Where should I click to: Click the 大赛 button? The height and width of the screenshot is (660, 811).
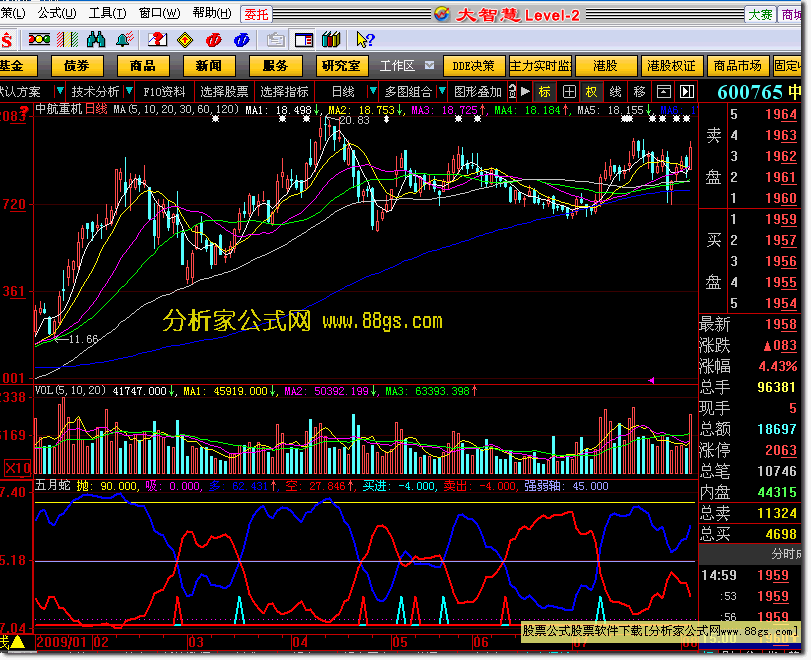point(760,14)
